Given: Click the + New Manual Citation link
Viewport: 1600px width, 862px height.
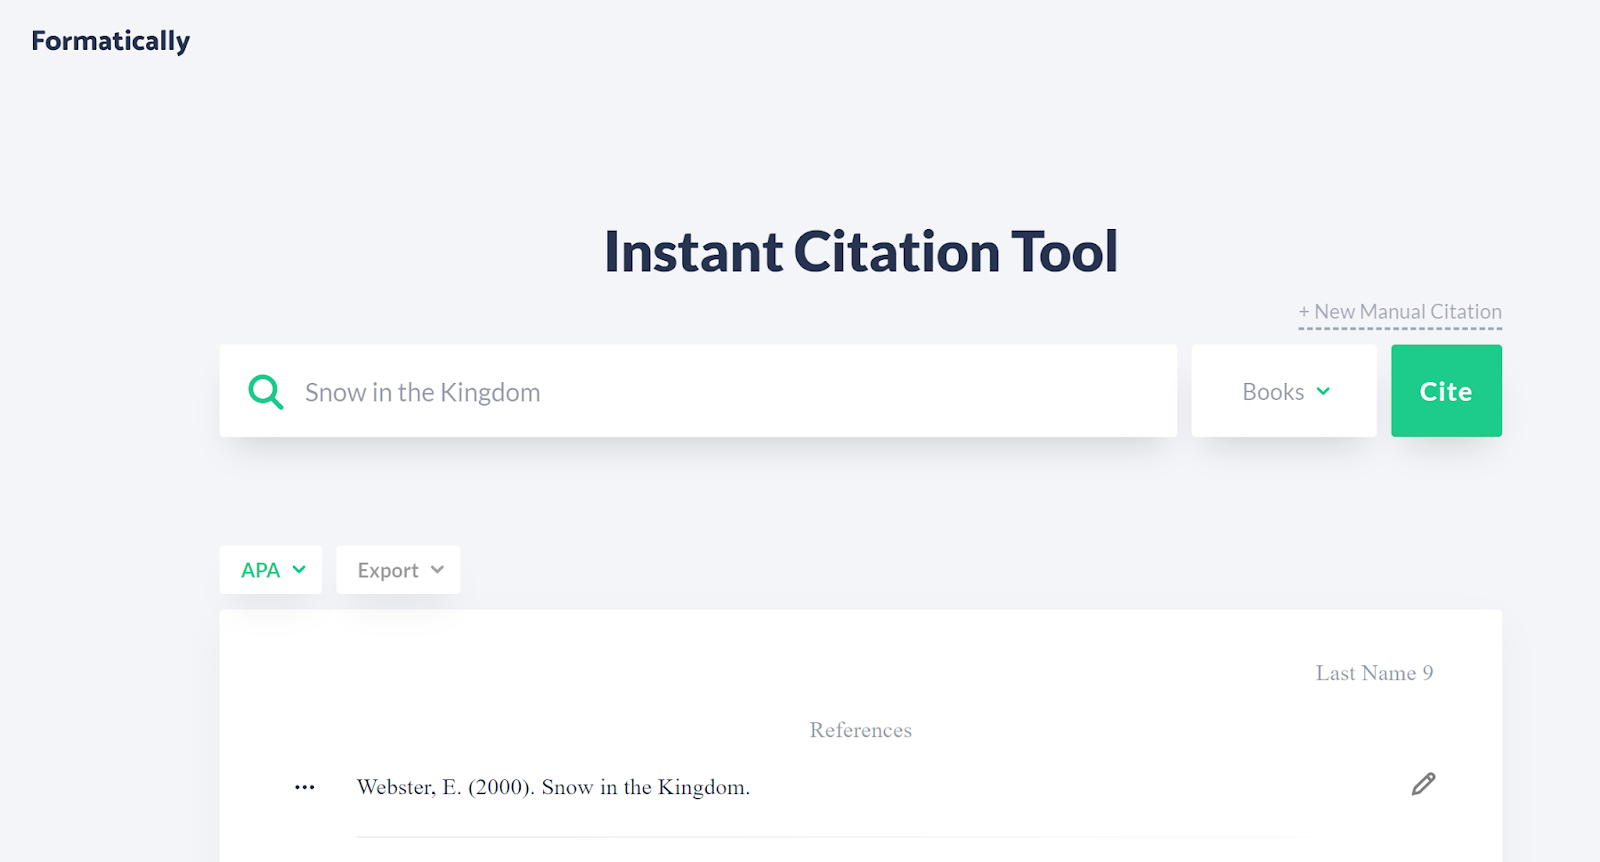Looking at the screenshot, I should [1399, 312].
